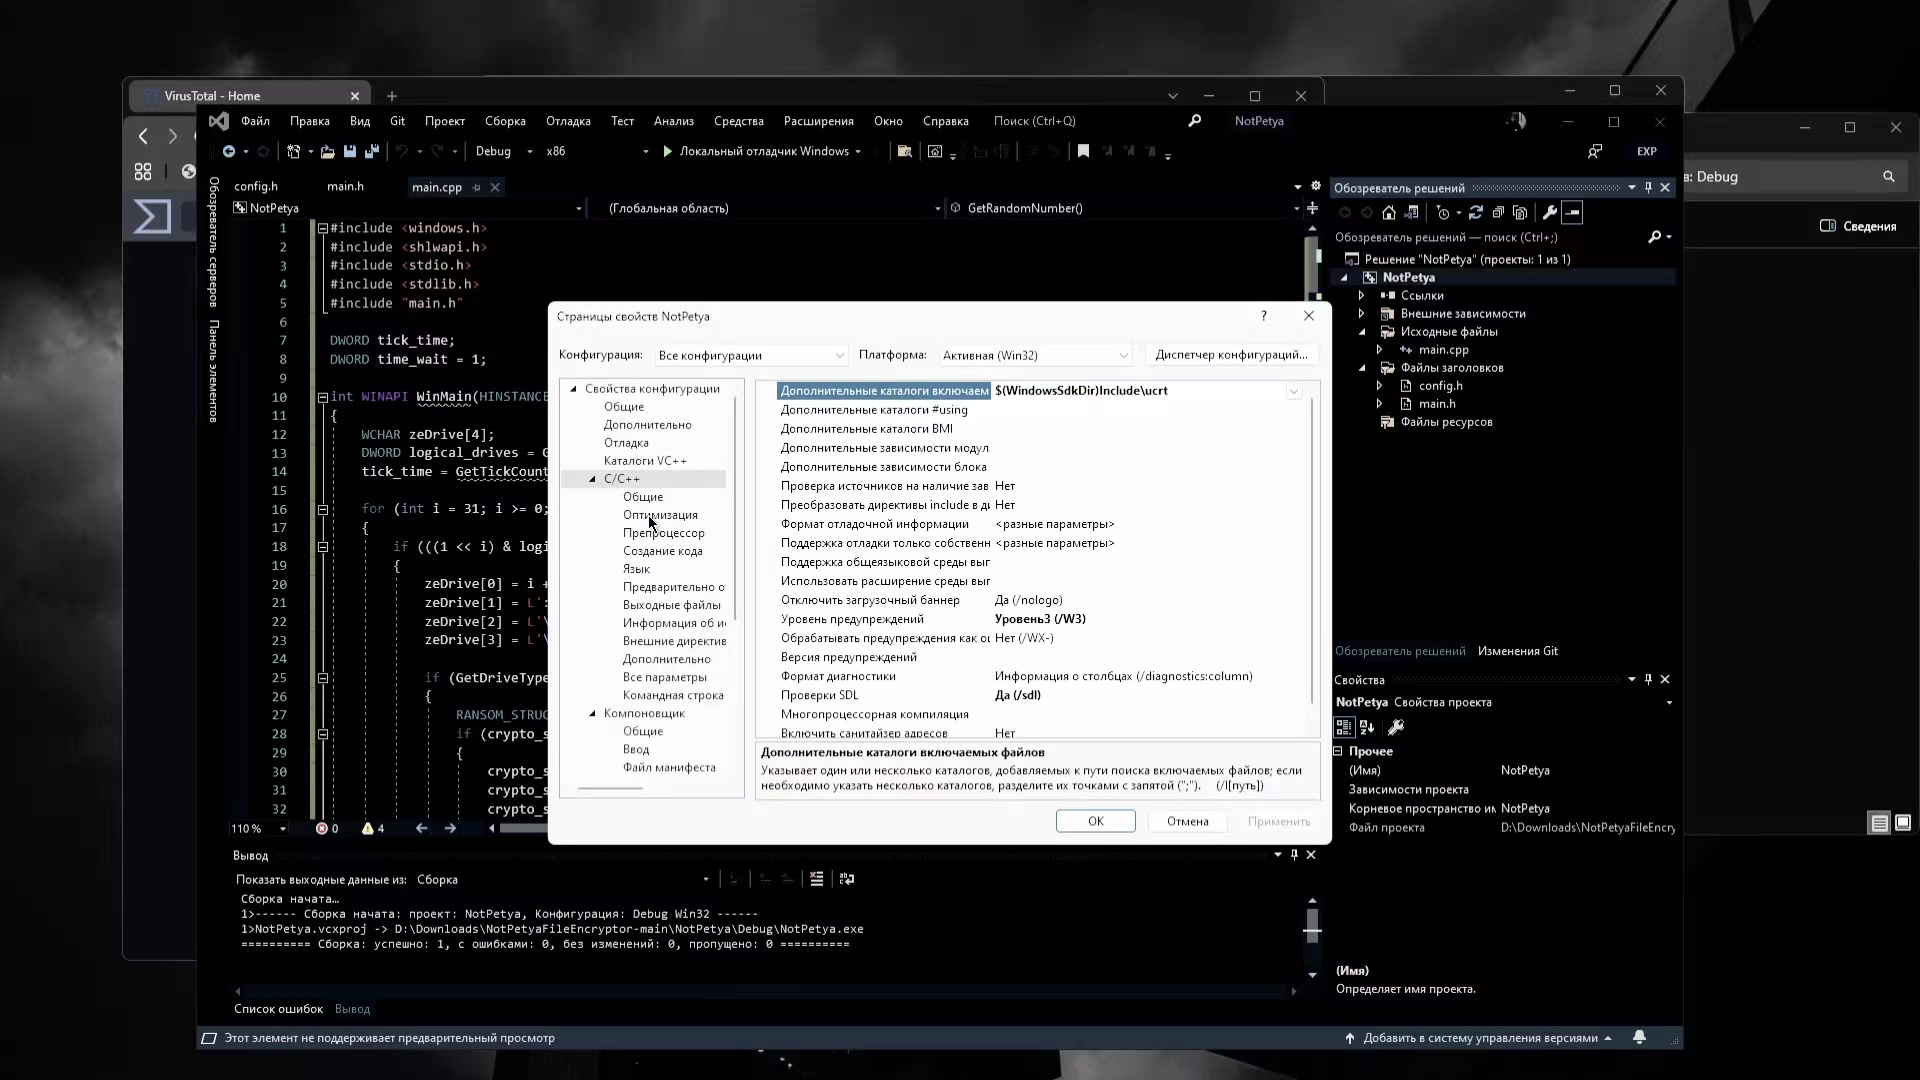1920x1080 pixels.
Task: Collapse the Компоновщик node in the tree
Action: click(x=592, y=714)
